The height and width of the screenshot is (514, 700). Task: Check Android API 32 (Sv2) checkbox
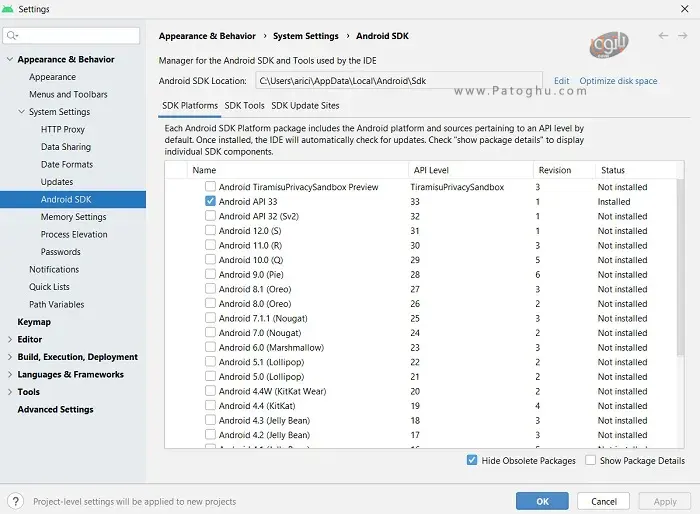click(210, 216)
